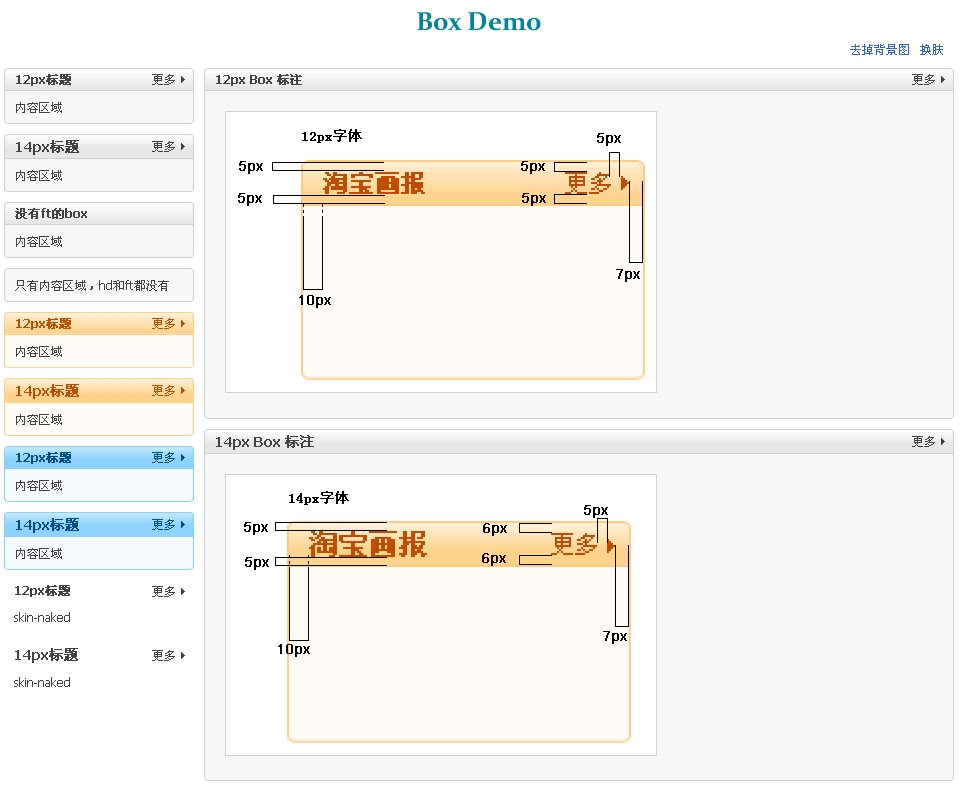Screen dimensions: 961x786
Task: Open 更多 in orange 14px标题 box
Action: click(169, 391)
